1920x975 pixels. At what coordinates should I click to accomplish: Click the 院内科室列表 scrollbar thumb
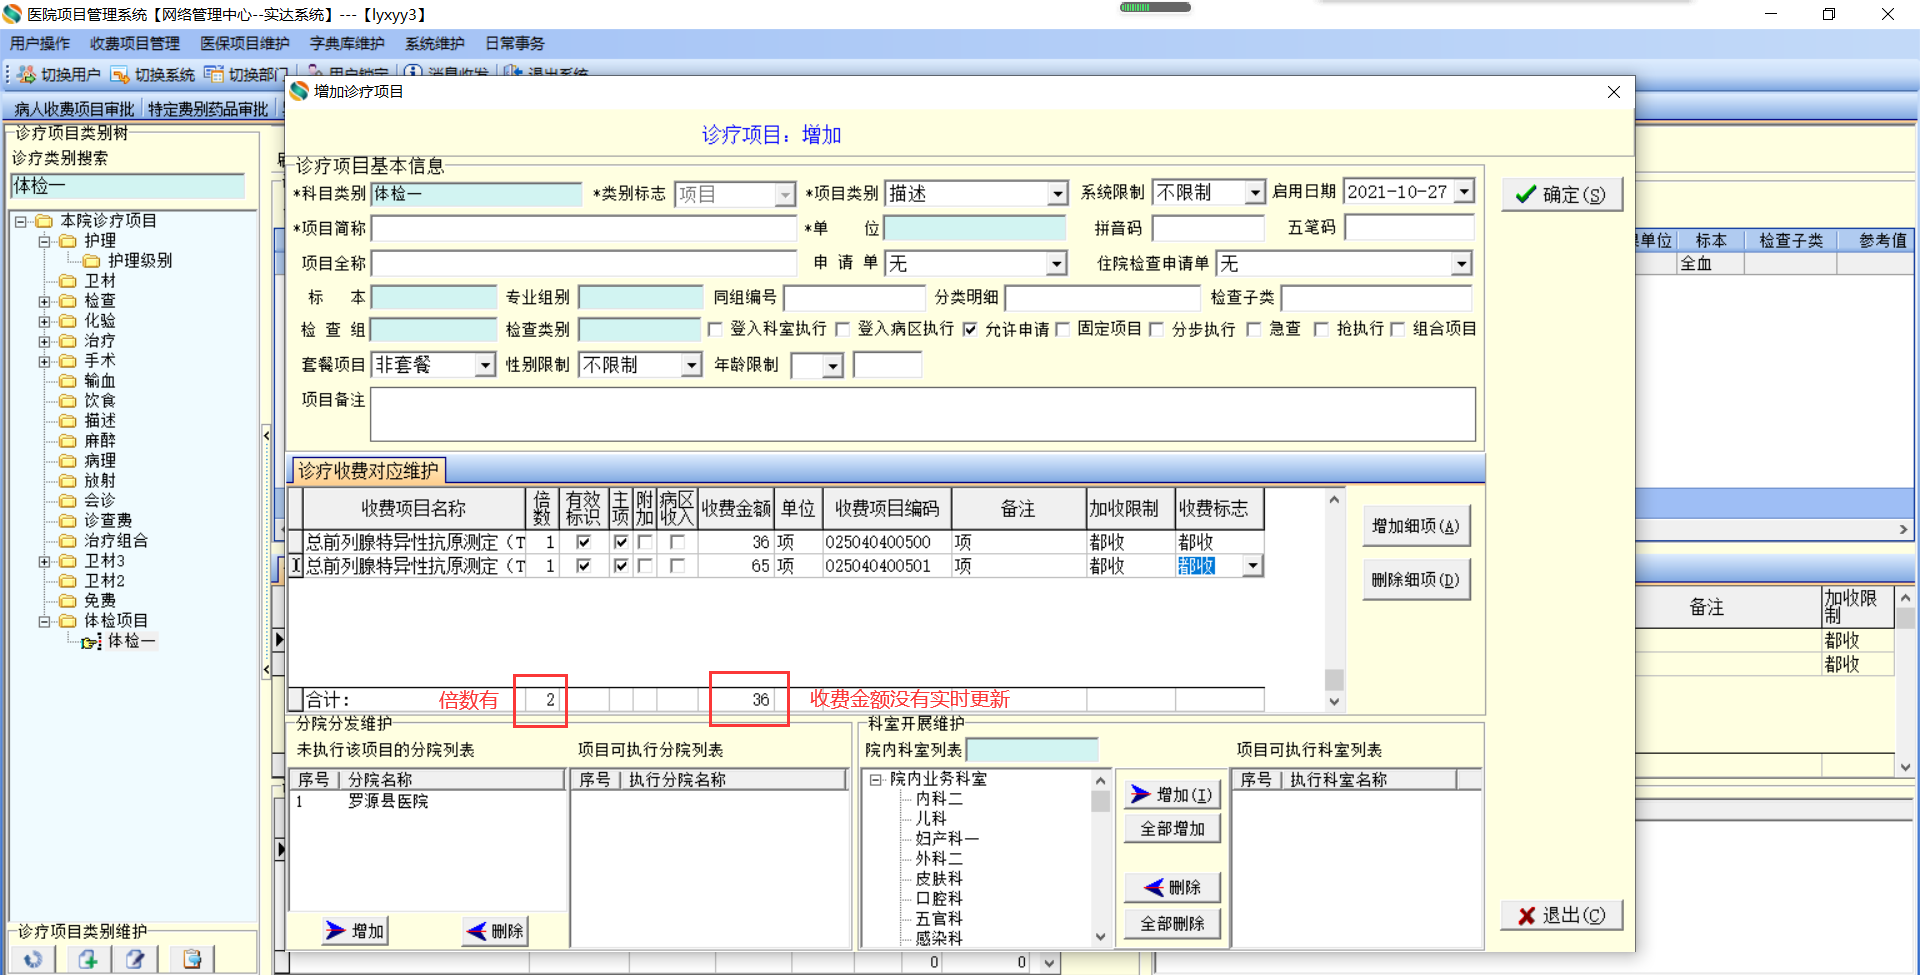(x=1100, y=802)
